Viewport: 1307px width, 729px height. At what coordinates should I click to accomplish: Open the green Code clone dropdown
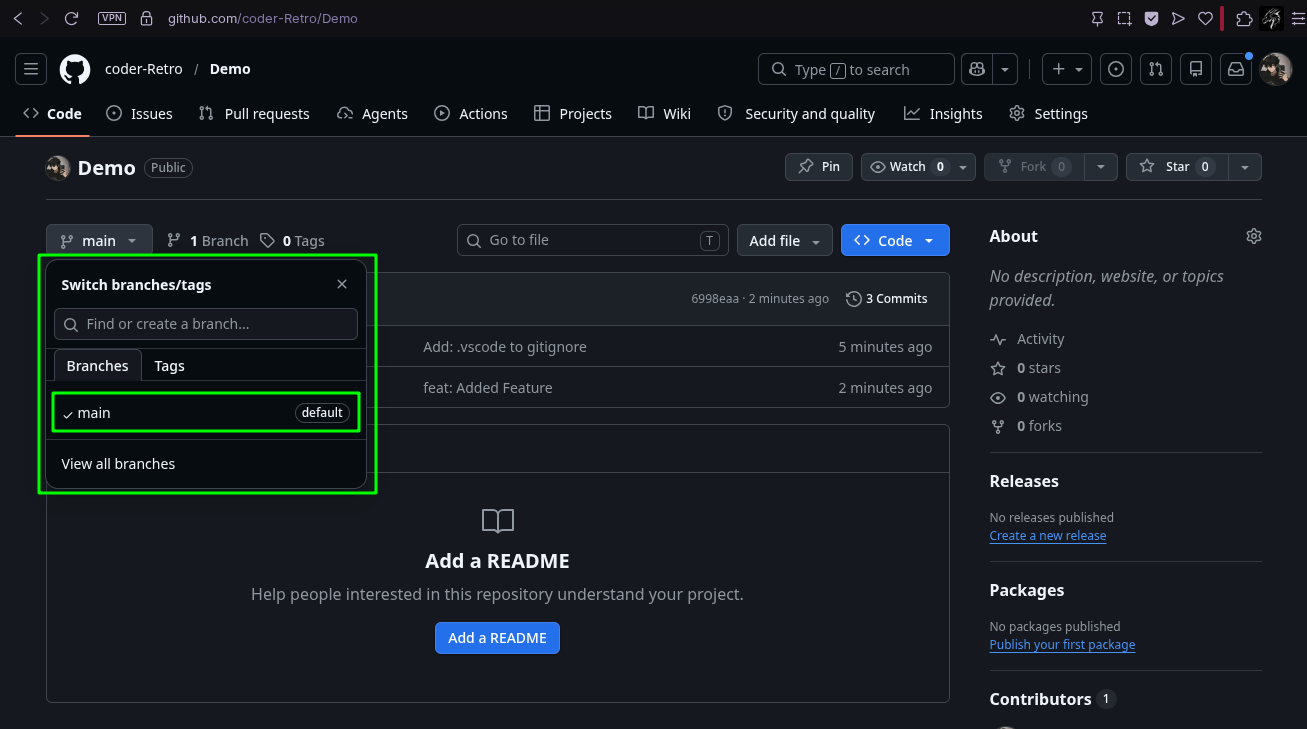pyautogui.click(x=895, y=240)
